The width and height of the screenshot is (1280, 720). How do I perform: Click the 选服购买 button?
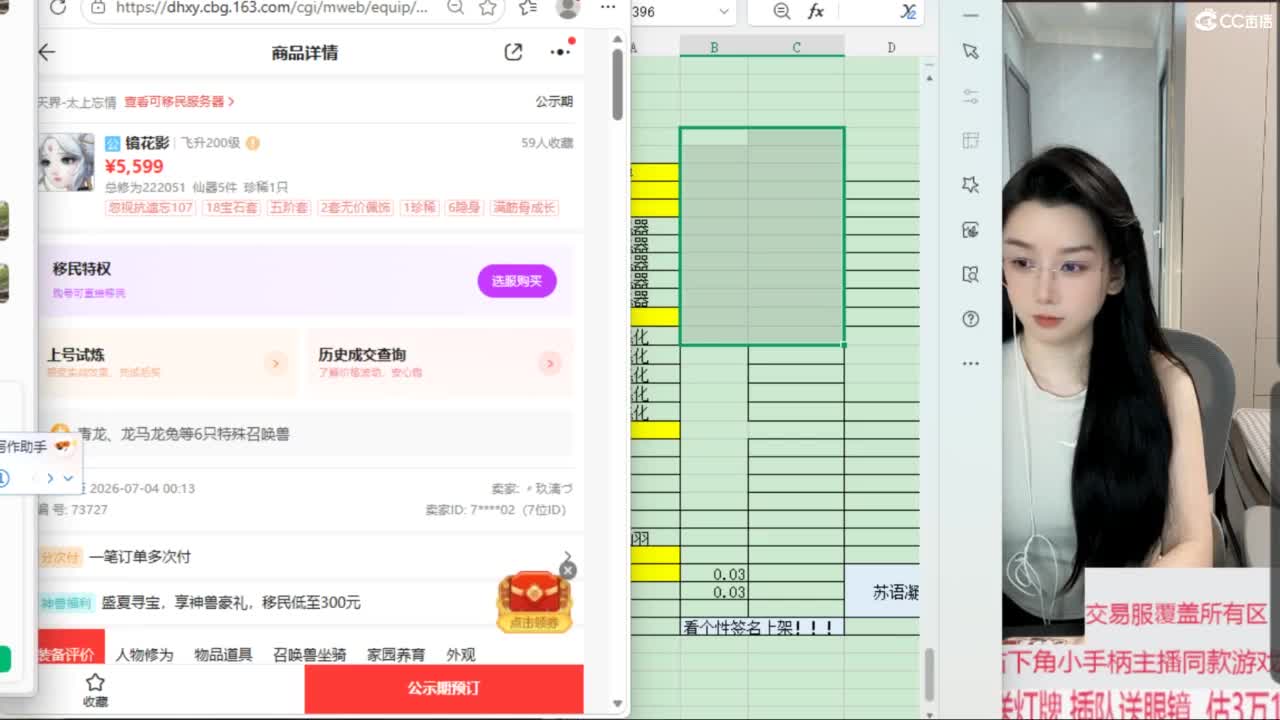517,281
